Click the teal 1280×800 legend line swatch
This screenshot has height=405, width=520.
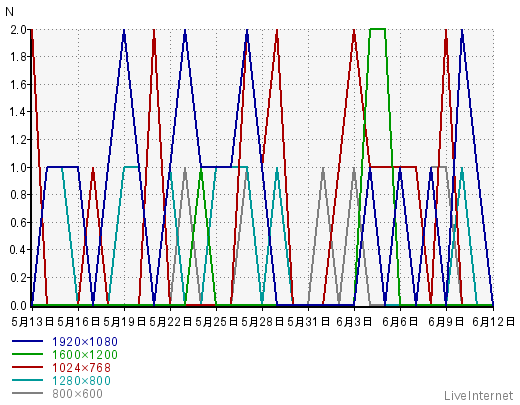(x=27, y=380)
